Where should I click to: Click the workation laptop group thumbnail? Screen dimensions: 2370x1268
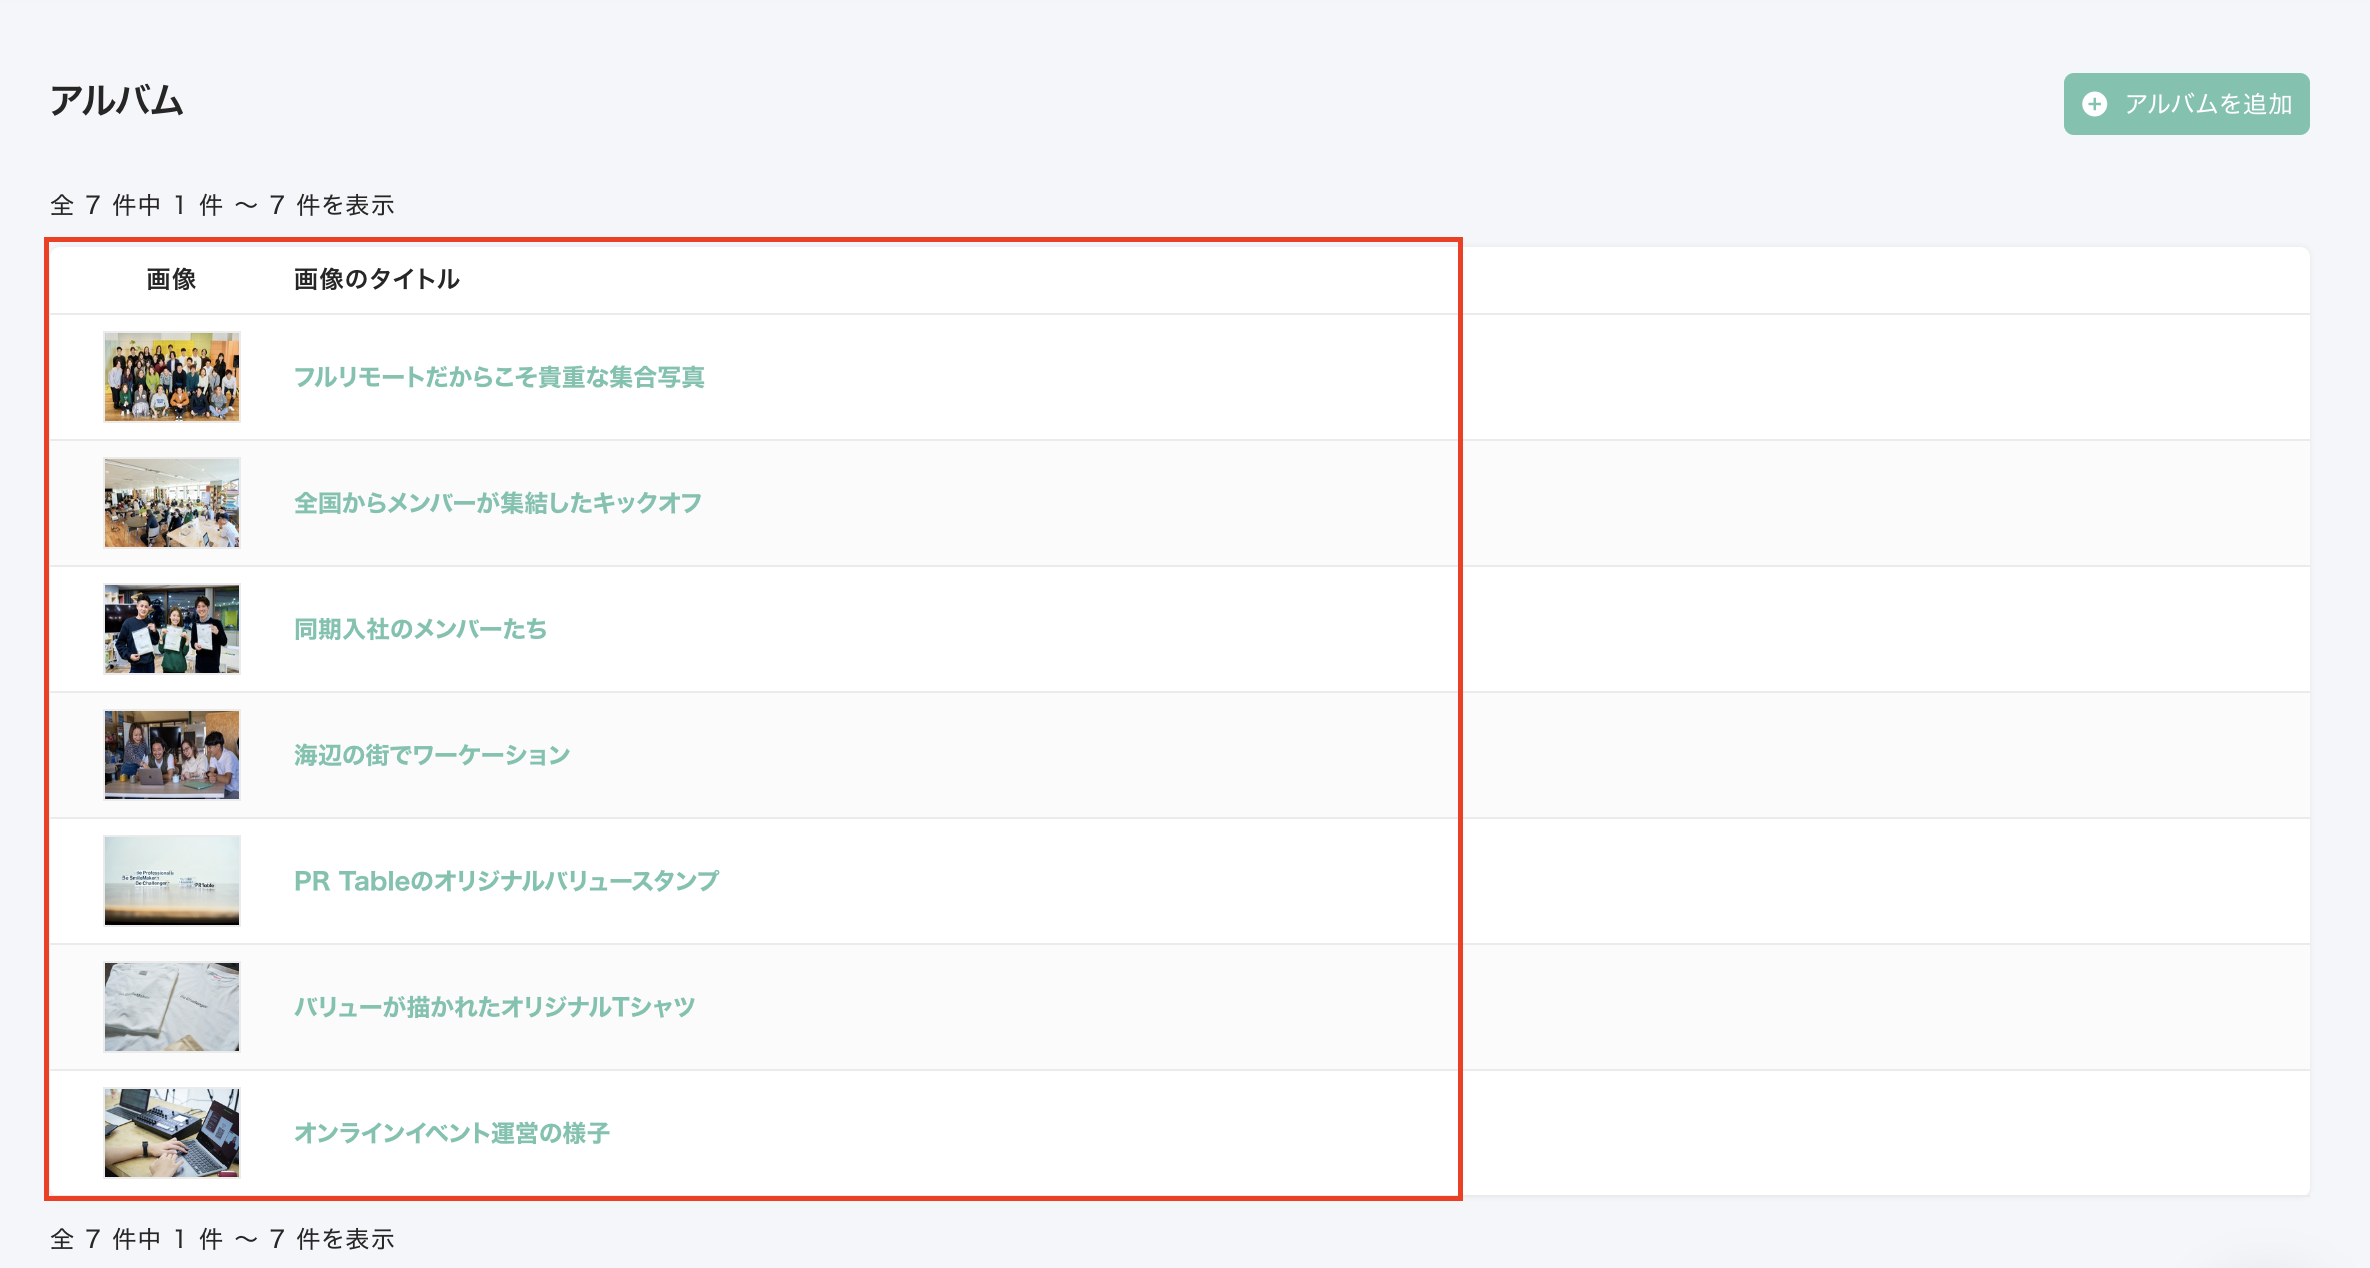click(172, 755)
